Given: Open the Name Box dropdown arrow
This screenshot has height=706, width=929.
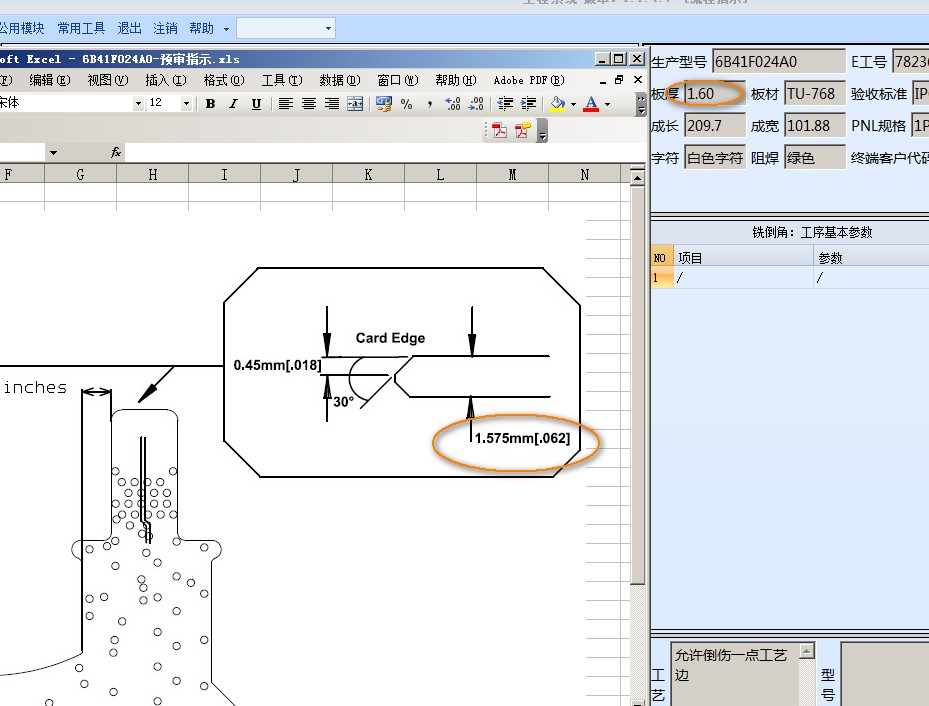Looking at the screenshot, I should click(53, 153).
